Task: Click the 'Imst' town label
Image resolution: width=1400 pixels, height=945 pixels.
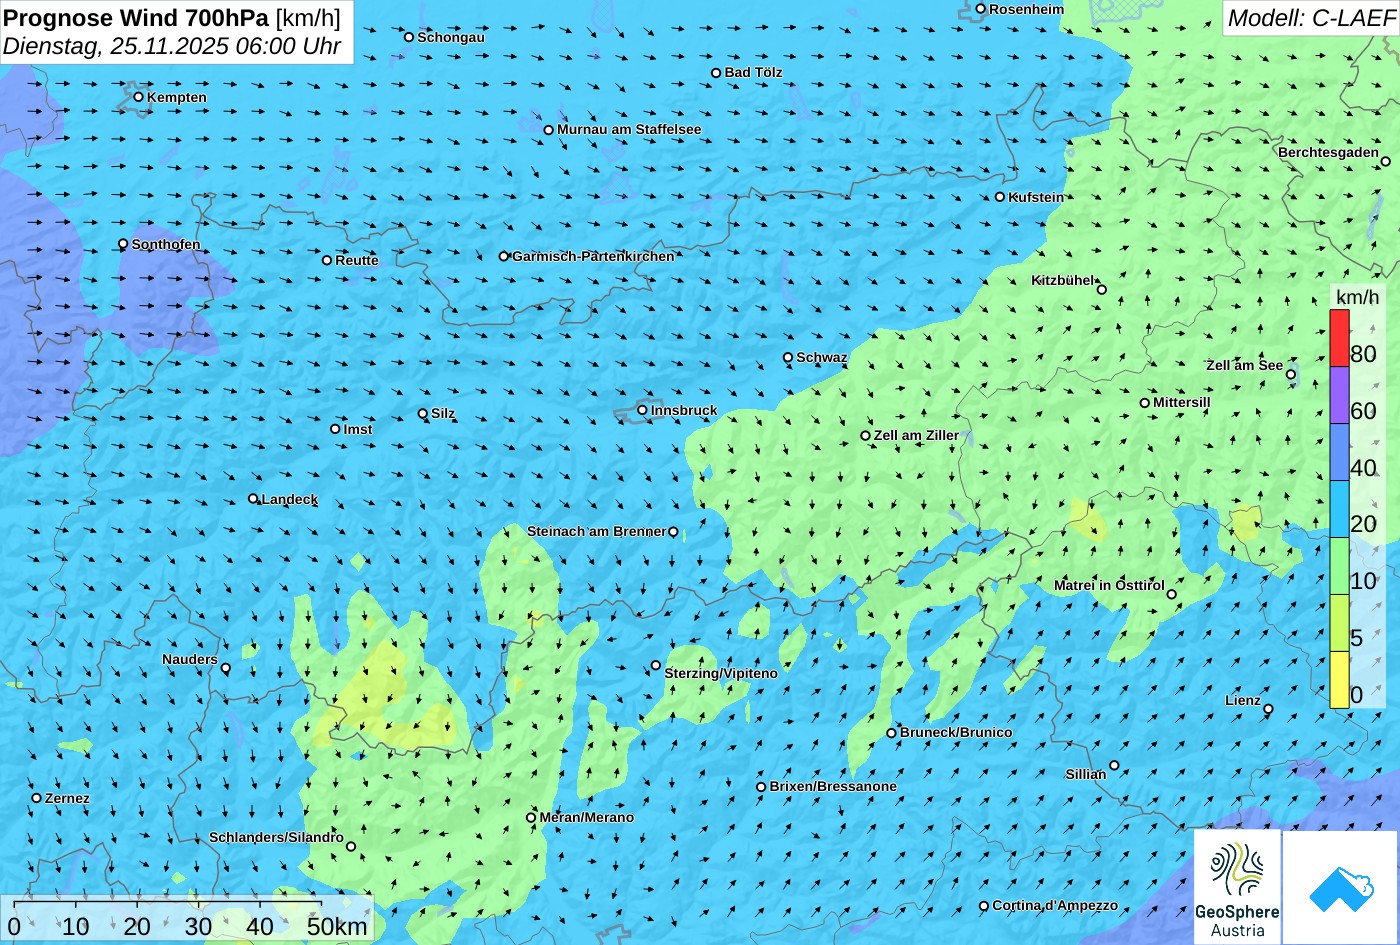Action: [358, 429]
